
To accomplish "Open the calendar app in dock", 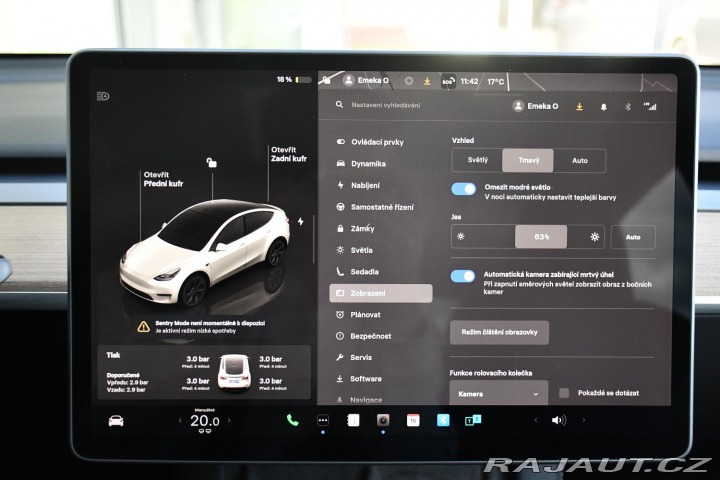I will click(x=413, y=420).
